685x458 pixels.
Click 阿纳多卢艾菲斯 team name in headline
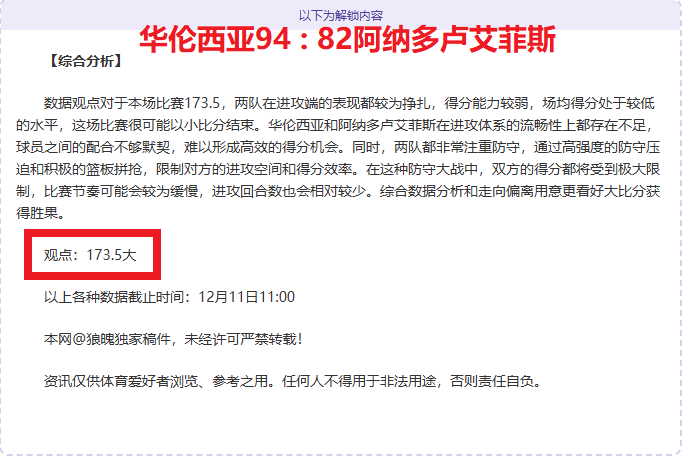pos(454,39)
